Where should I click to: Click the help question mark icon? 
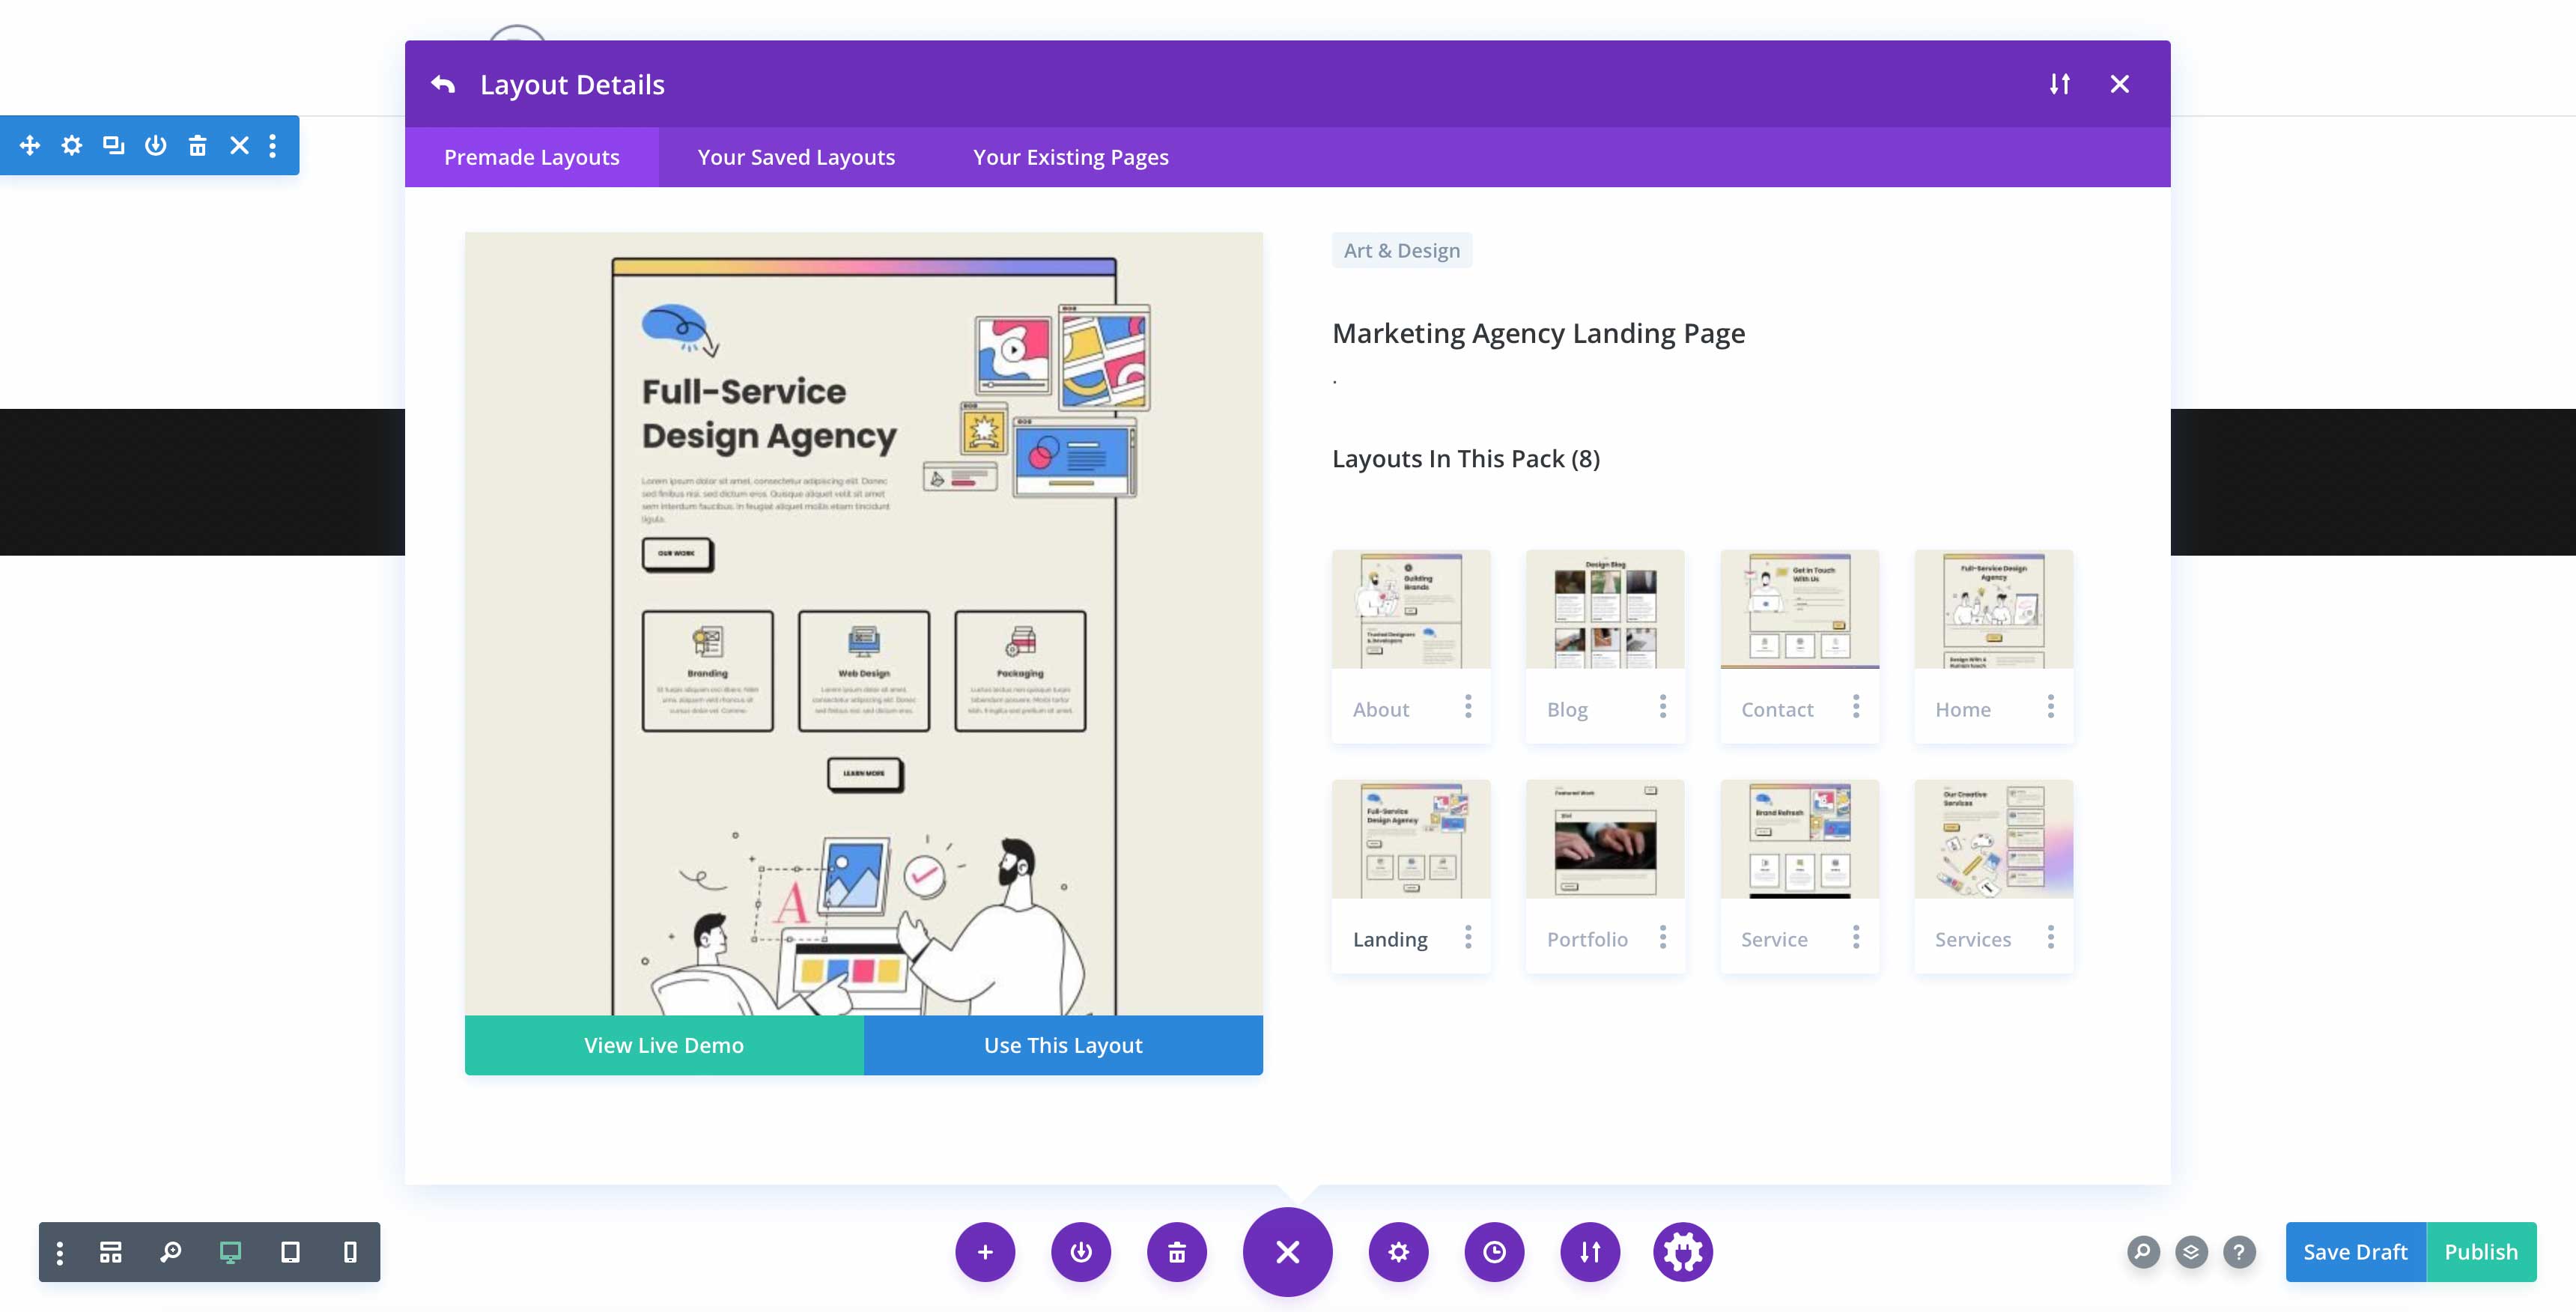tap(2238, 1251)
